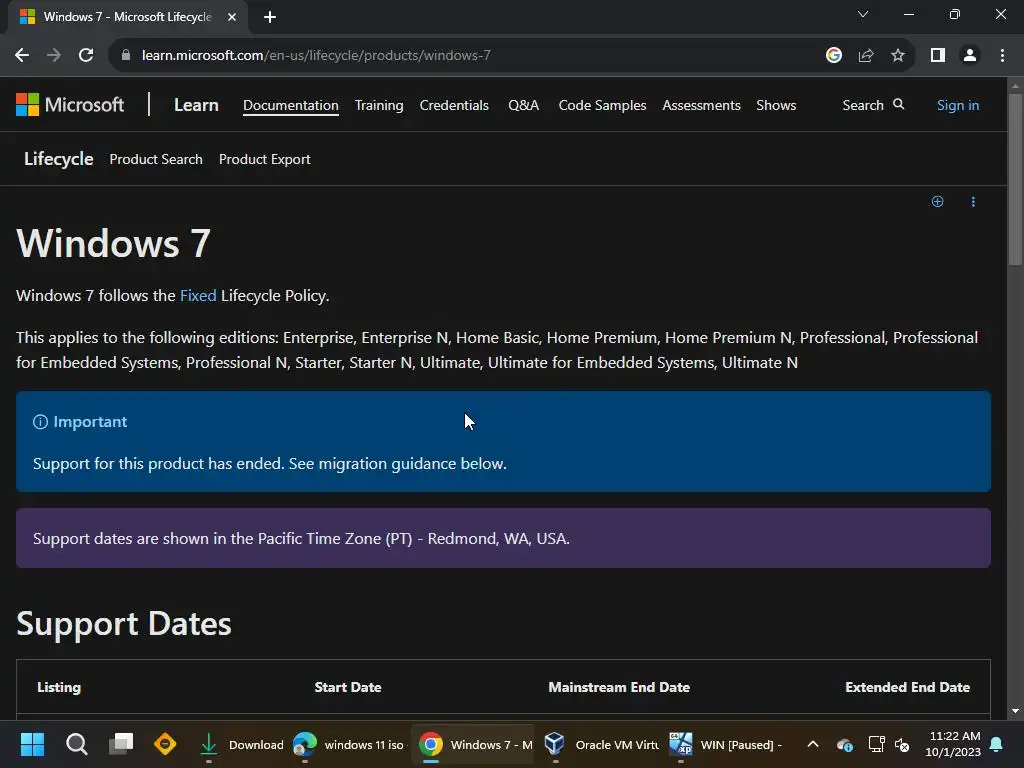Screen dimensions: 1024x768
Task: Click the Listing column header
Action: tap(59, 687)
